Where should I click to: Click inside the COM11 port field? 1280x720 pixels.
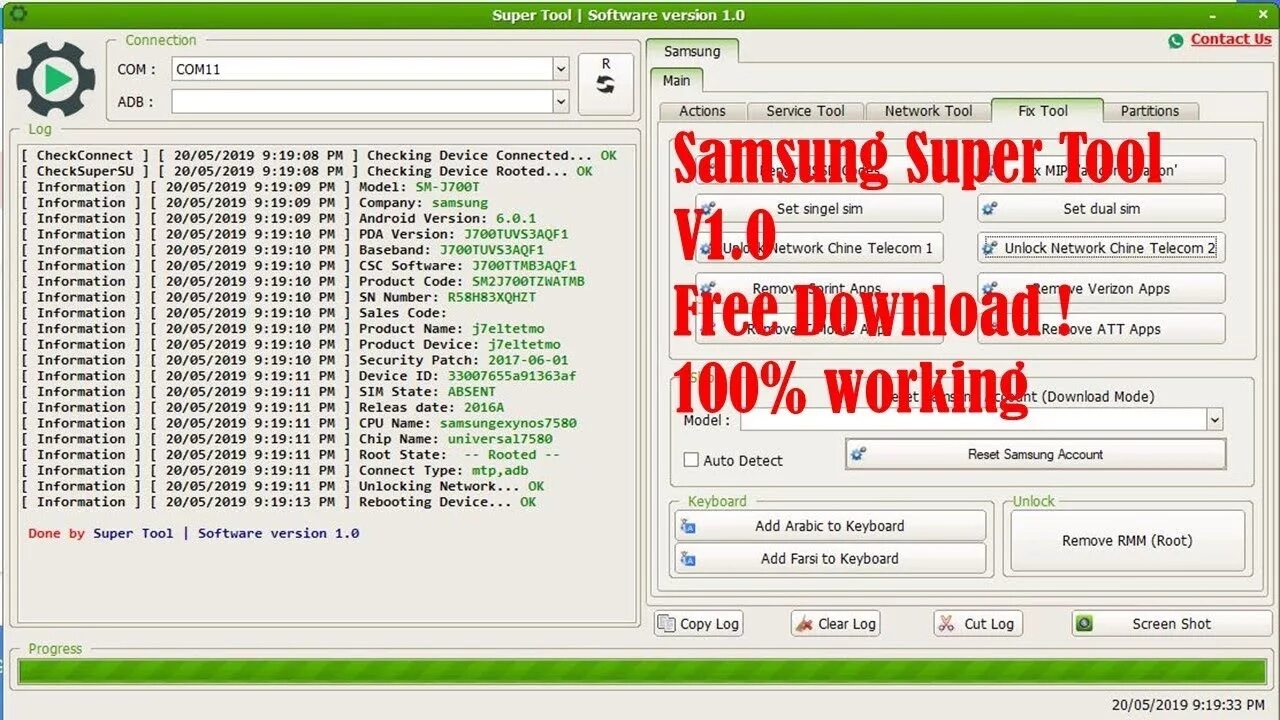pos(361,69)
